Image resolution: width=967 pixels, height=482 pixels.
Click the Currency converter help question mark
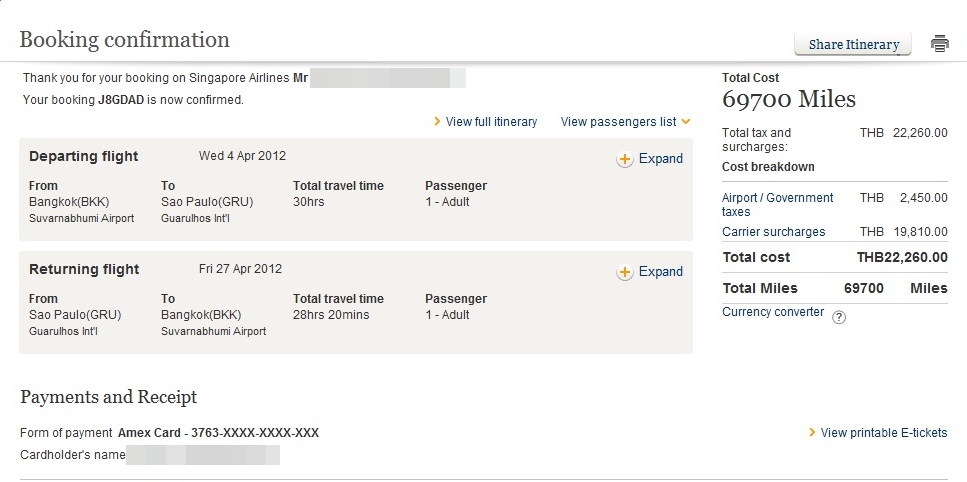pyautogui.click(x=839, y=317)
